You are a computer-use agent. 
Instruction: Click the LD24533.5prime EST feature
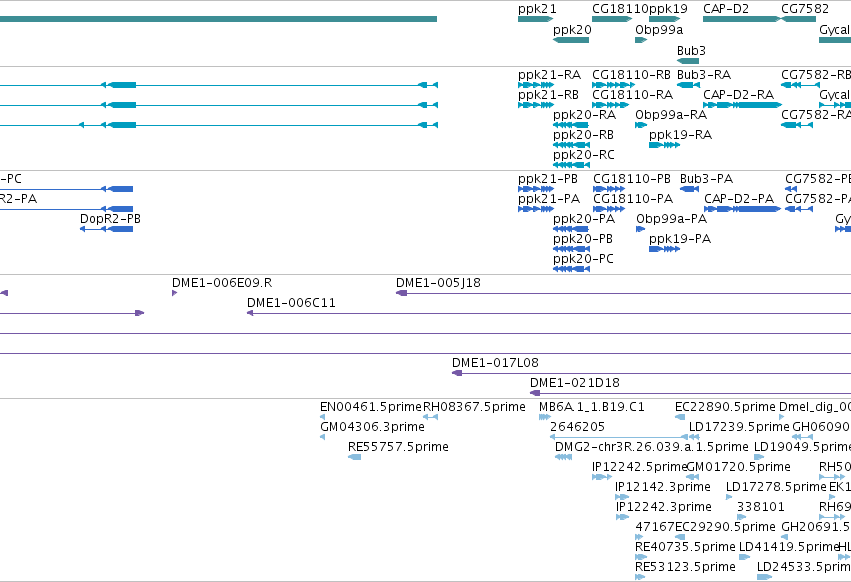[764, 578]
